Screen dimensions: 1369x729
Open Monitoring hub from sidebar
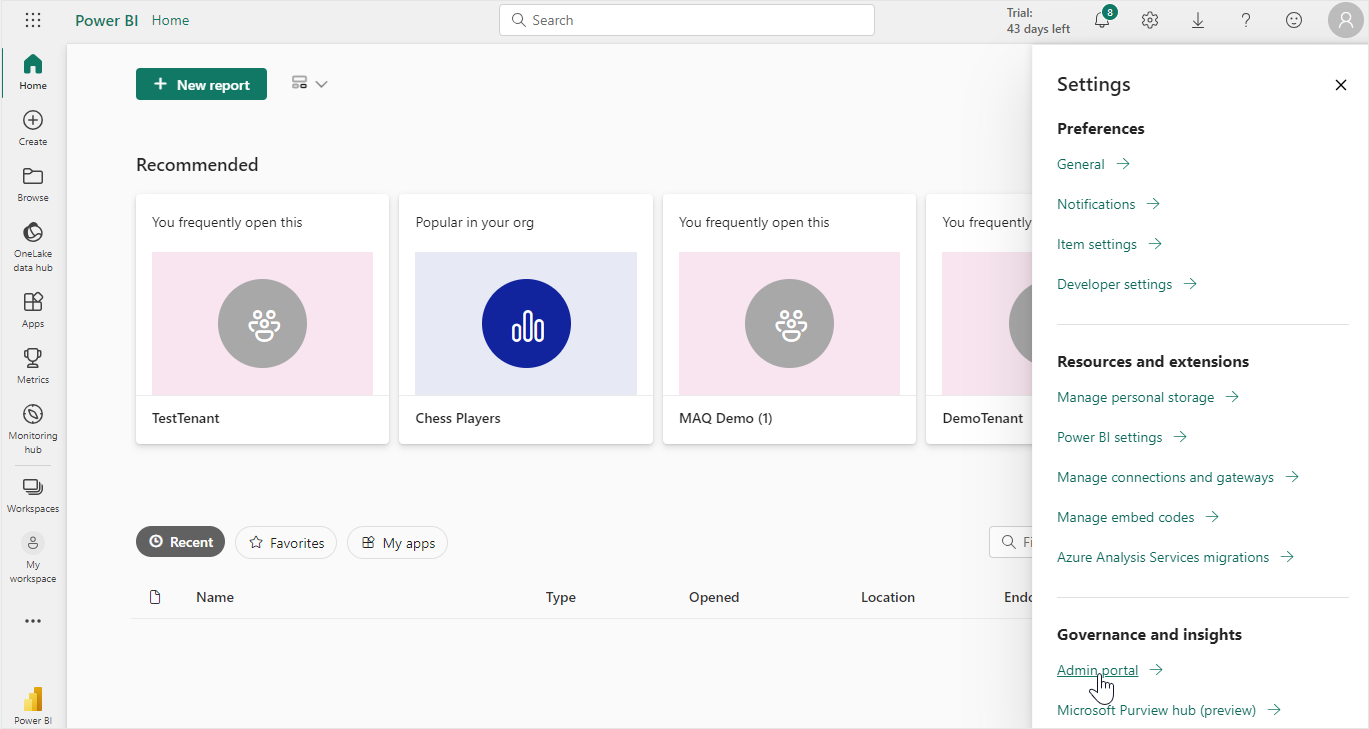tap(33, 428)
